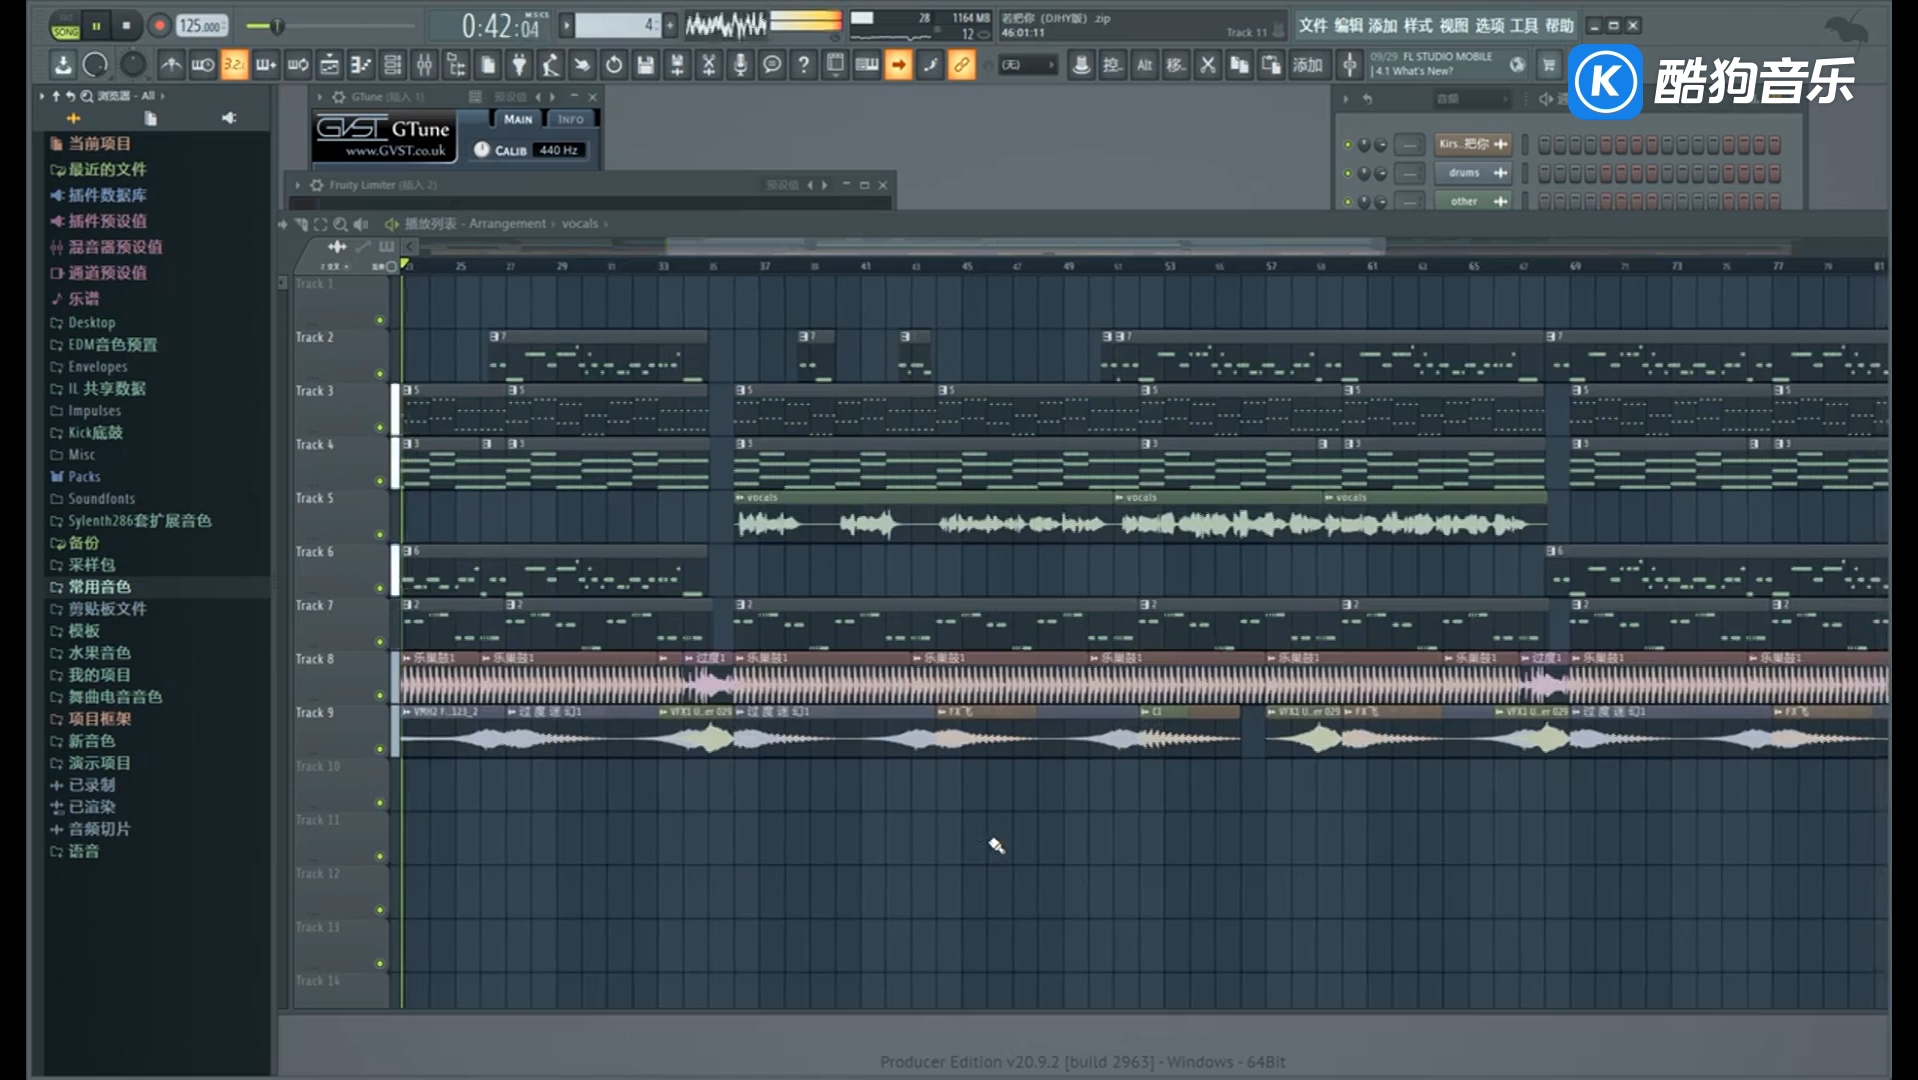
Task: Open the channel rack icon
Action: coord(393,65)
